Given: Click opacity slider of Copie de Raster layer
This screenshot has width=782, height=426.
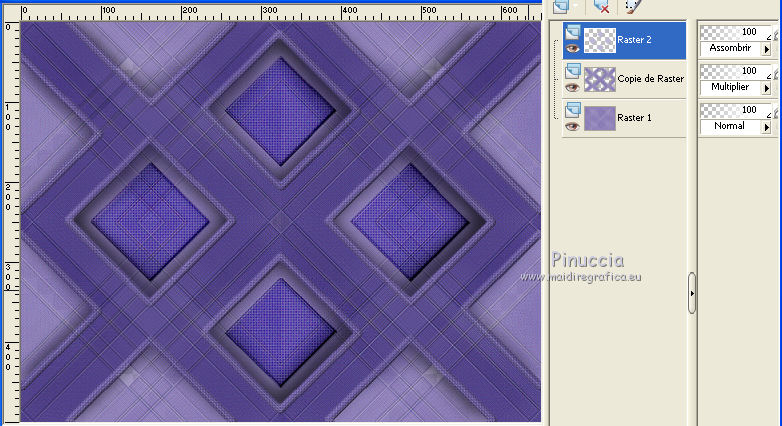Looking at the screenshot, I should point(736,71).
